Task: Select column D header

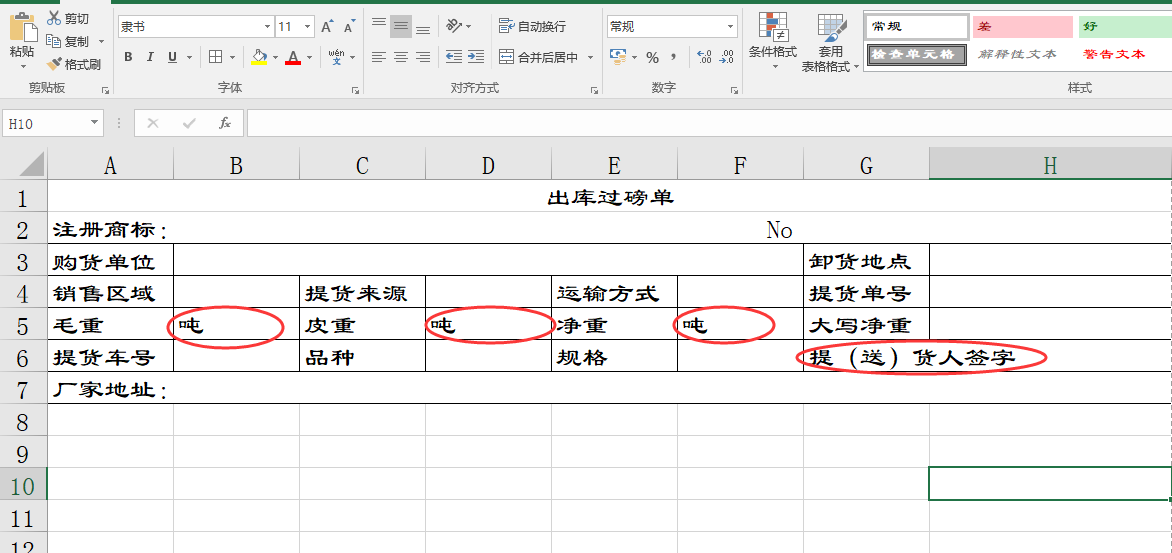Action: coord(488,165)
